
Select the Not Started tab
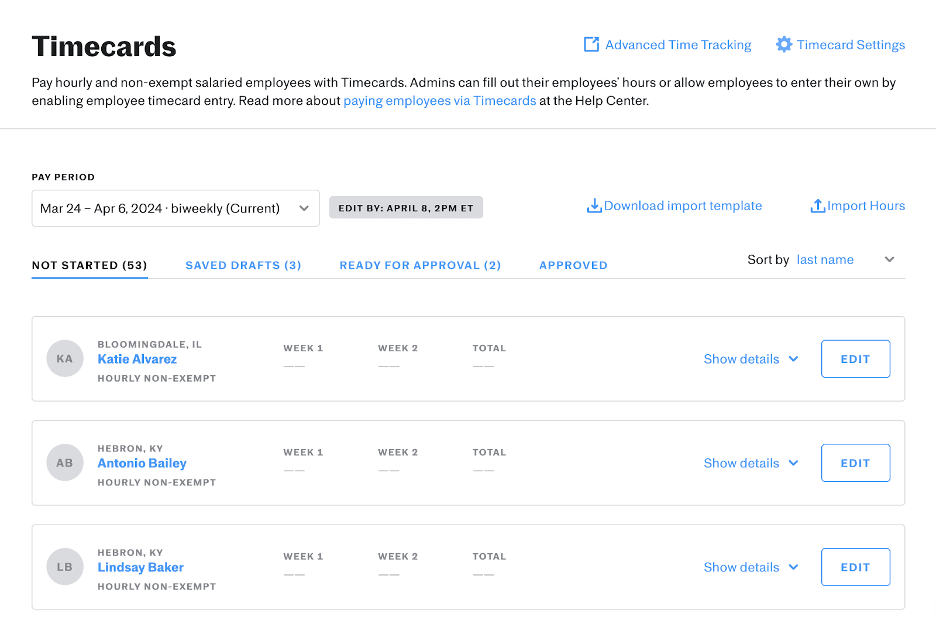point(90,265)
